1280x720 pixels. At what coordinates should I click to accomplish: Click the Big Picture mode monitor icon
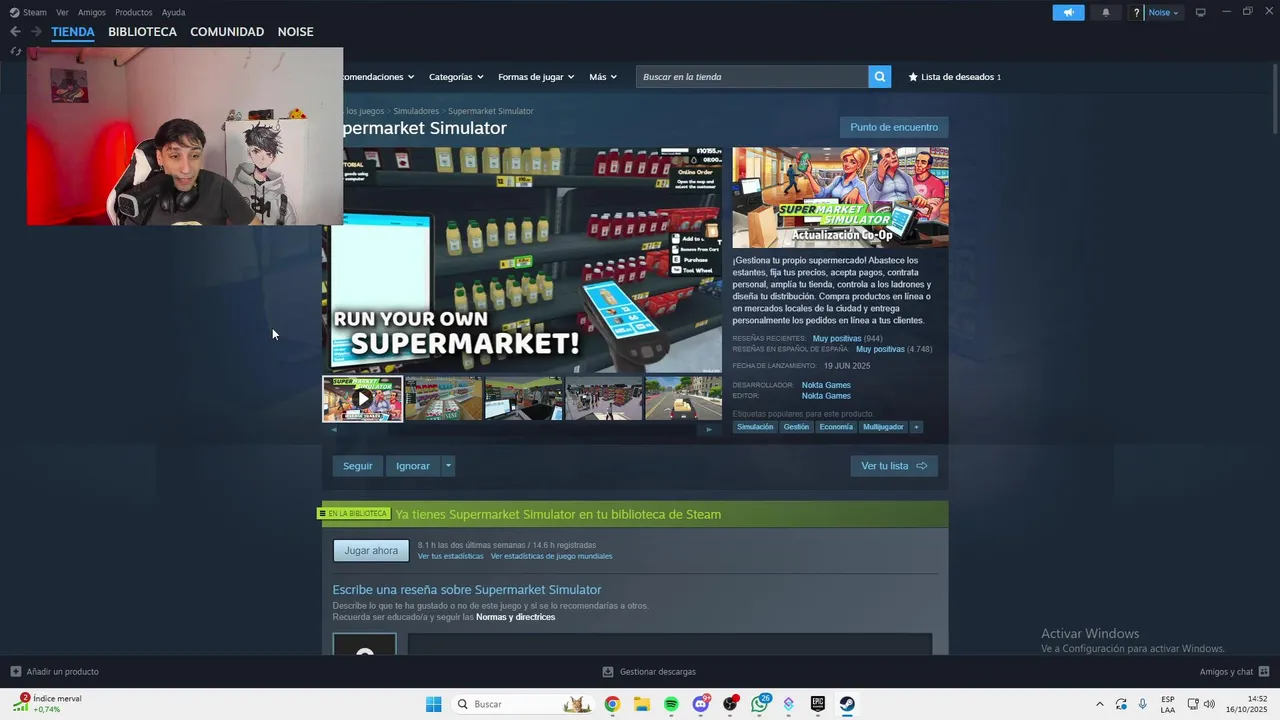click(x=1200, y=12)
